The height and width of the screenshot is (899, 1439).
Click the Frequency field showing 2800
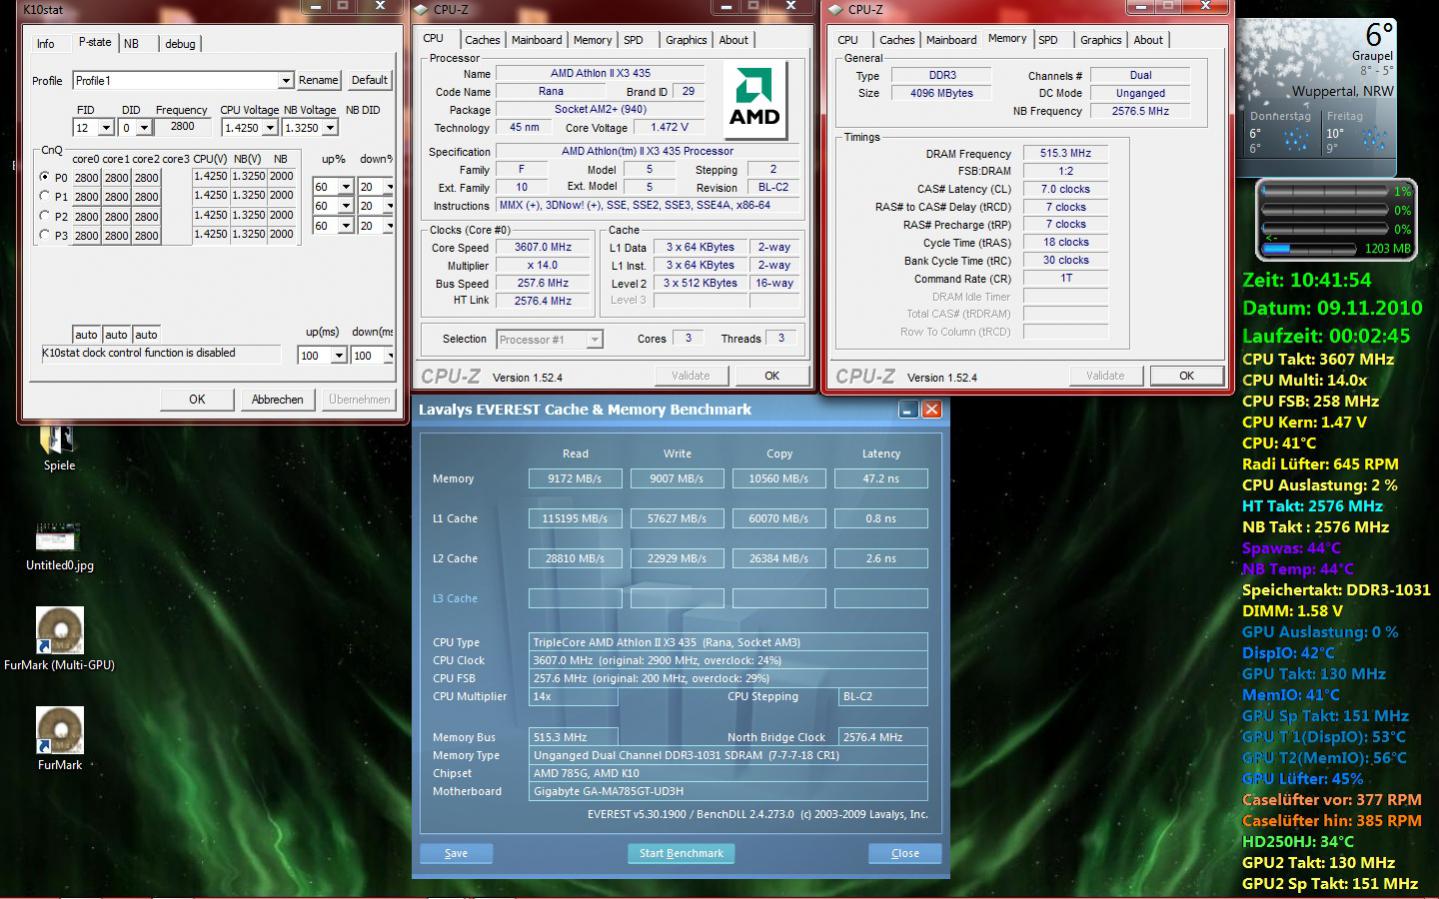pyautogui.click(x=182, y=127)
